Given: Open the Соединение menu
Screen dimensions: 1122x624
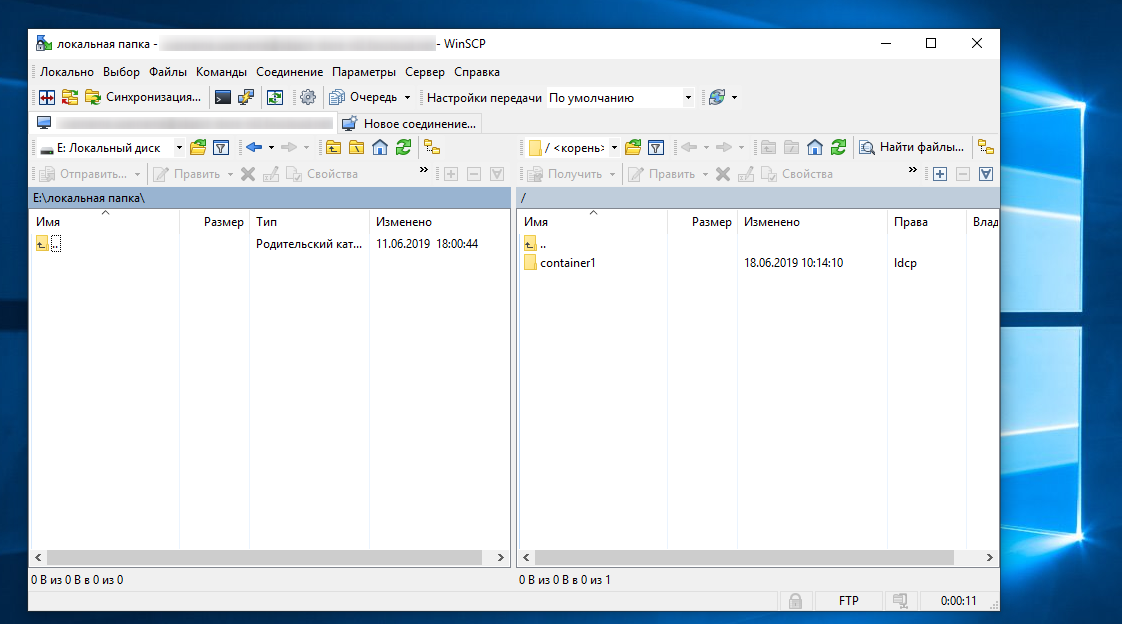Looking at the screenshot, I should 289,72.
